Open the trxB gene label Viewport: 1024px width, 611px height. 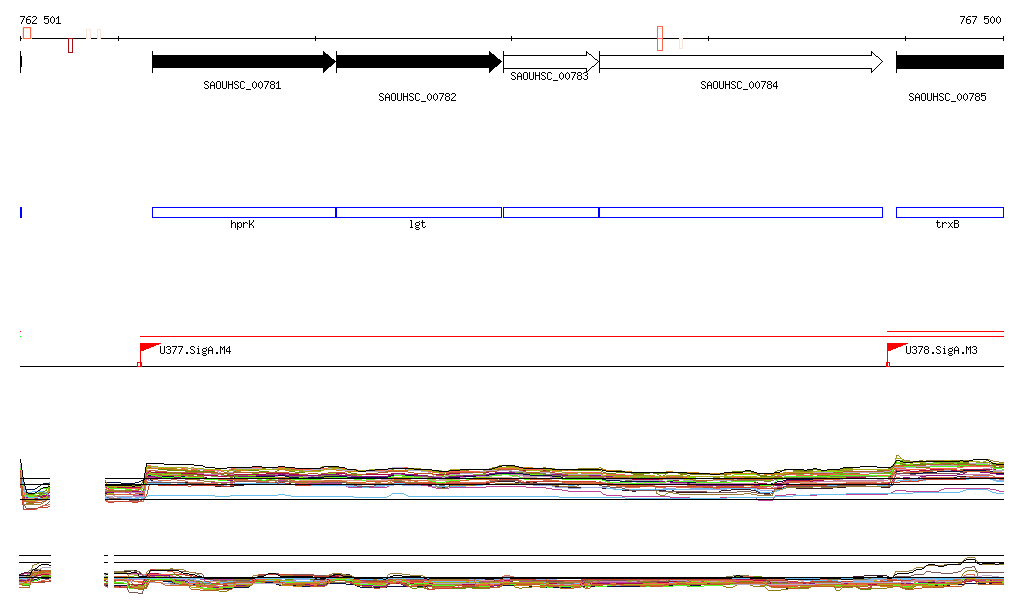947,225
